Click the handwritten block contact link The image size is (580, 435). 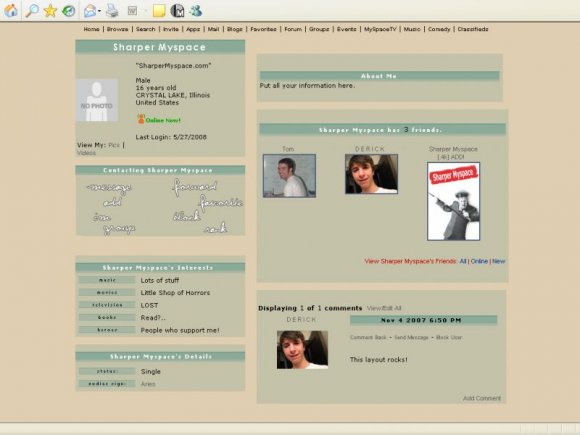187,216
